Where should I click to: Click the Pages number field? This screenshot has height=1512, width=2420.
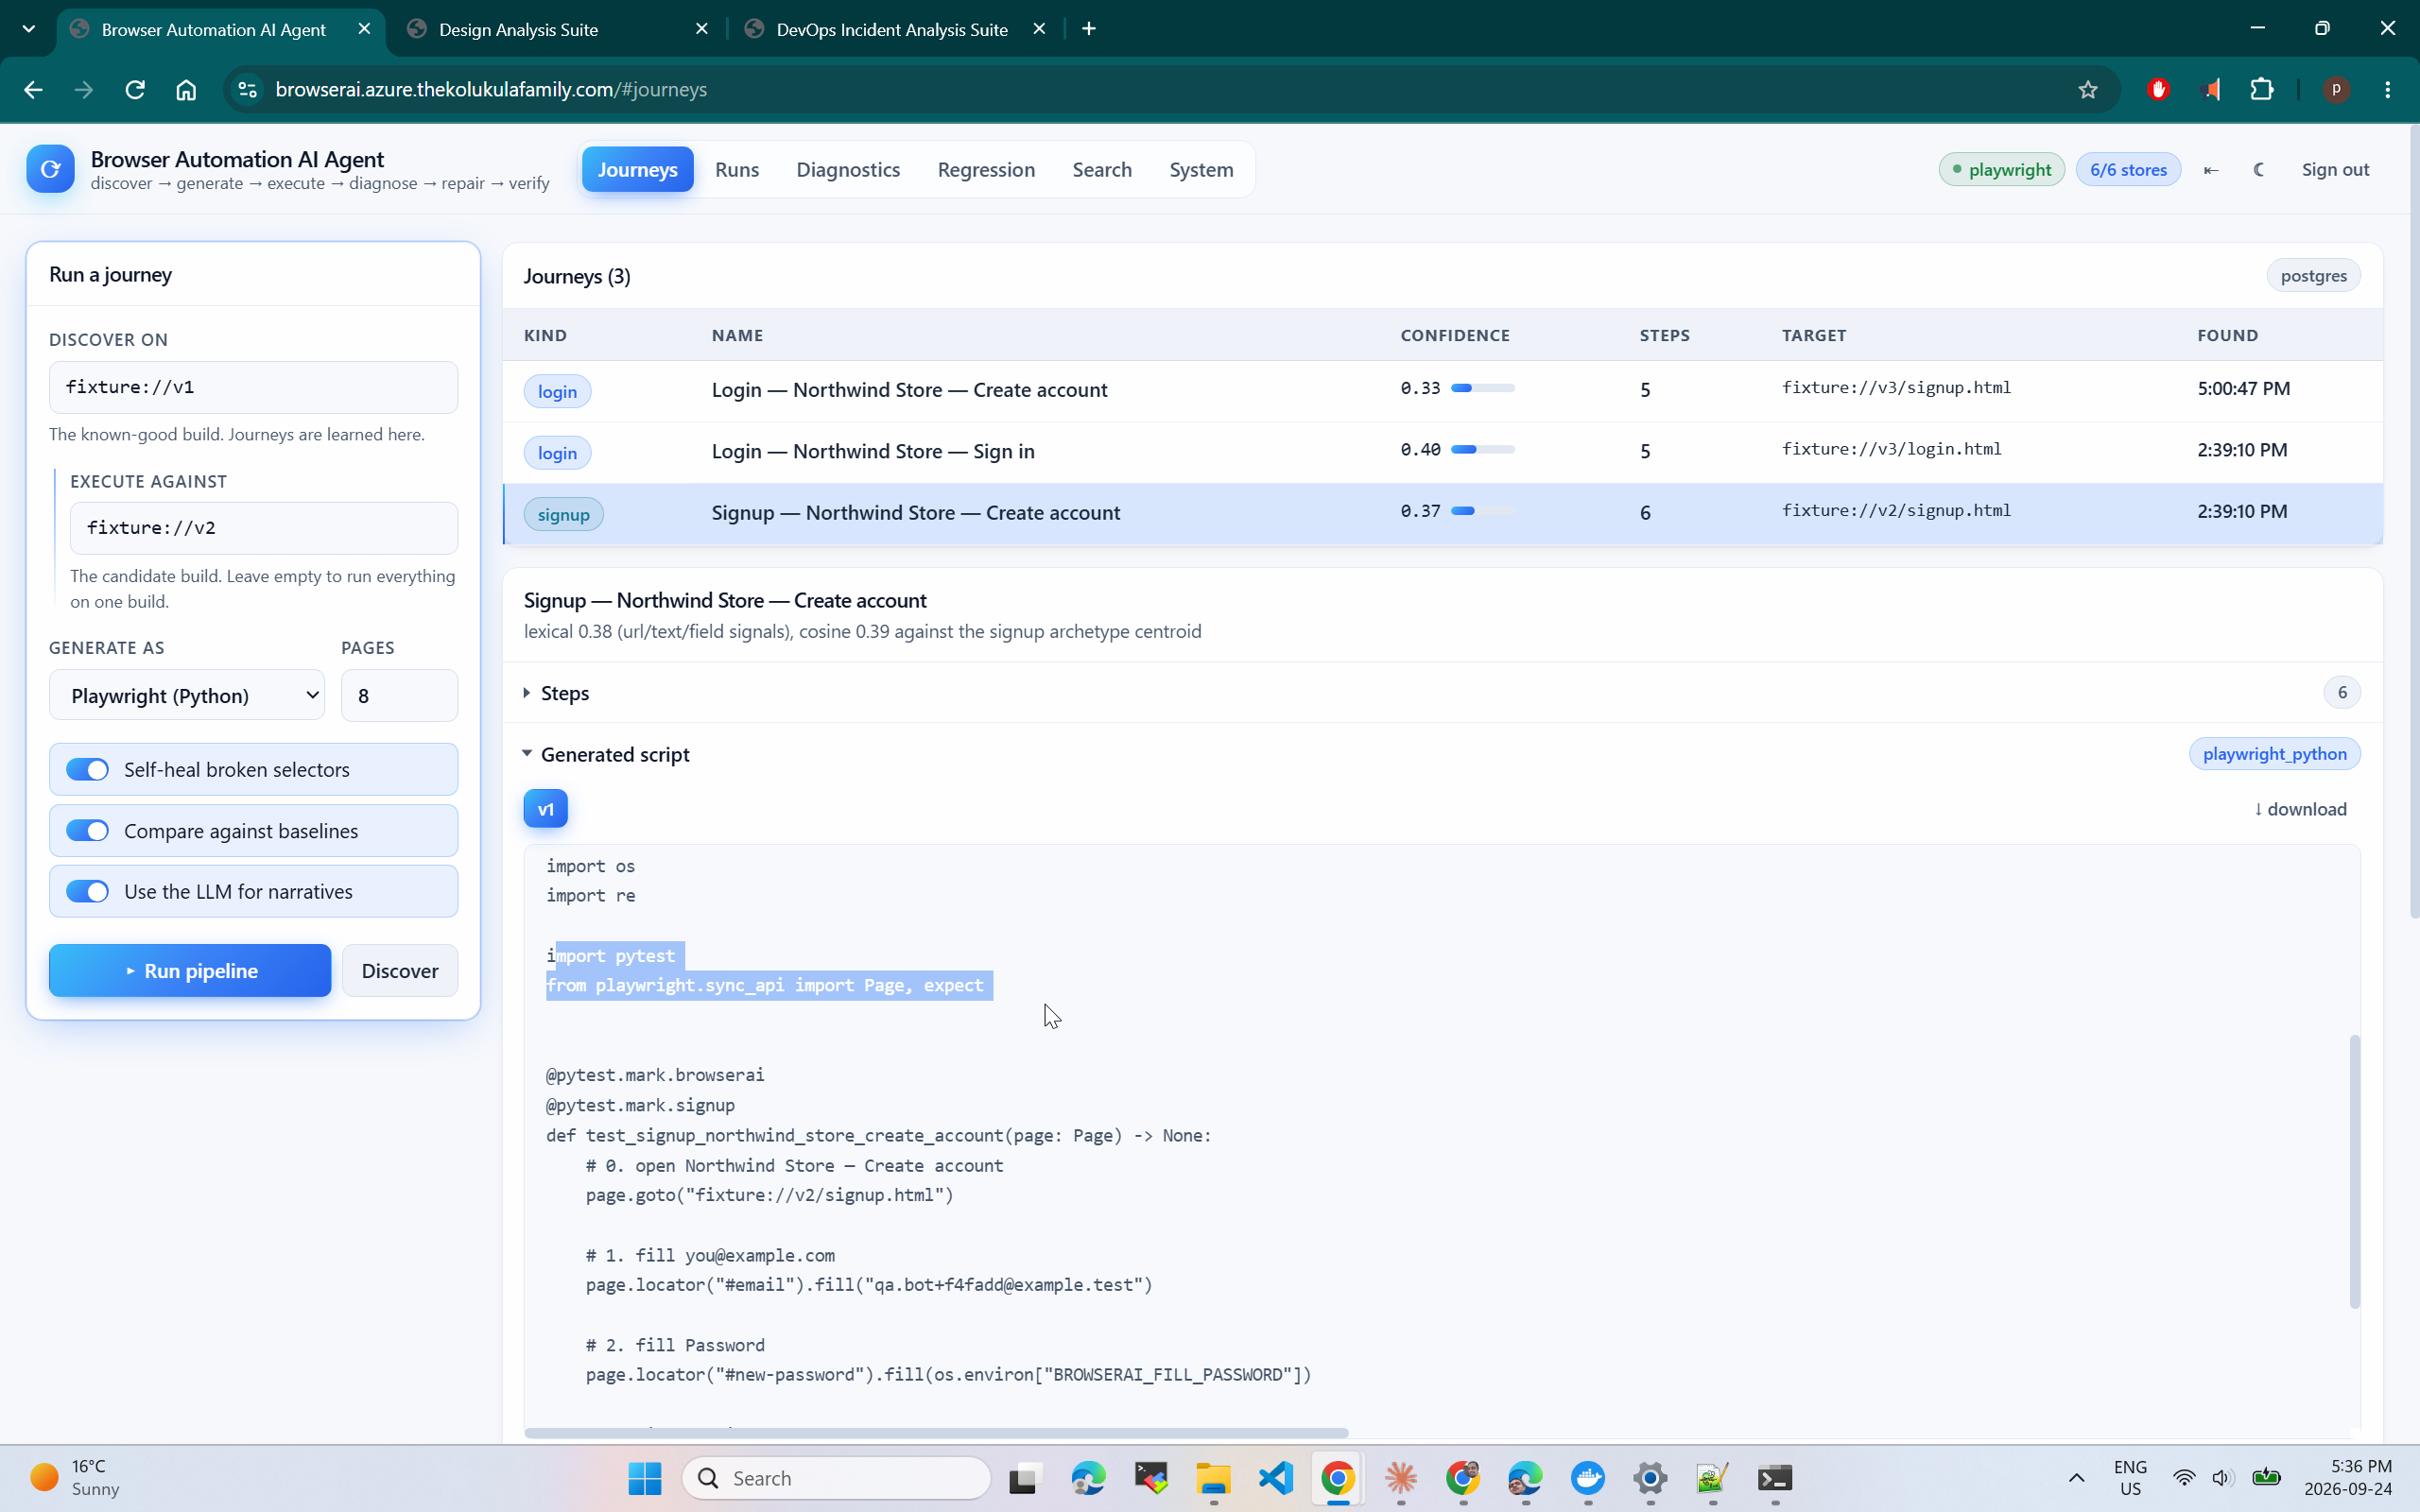tap(400, 695)
